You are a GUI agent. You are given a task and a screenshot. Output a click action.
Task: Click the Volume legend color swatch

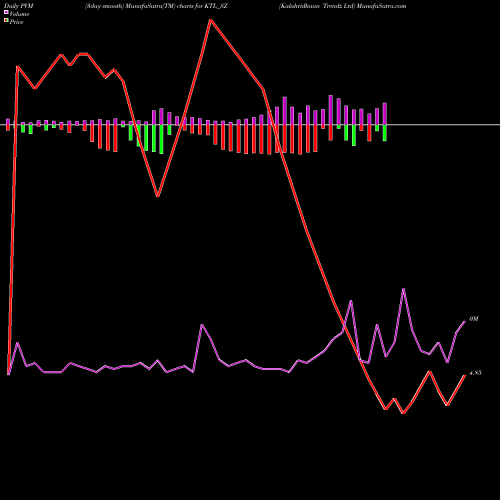click(6, 13)
